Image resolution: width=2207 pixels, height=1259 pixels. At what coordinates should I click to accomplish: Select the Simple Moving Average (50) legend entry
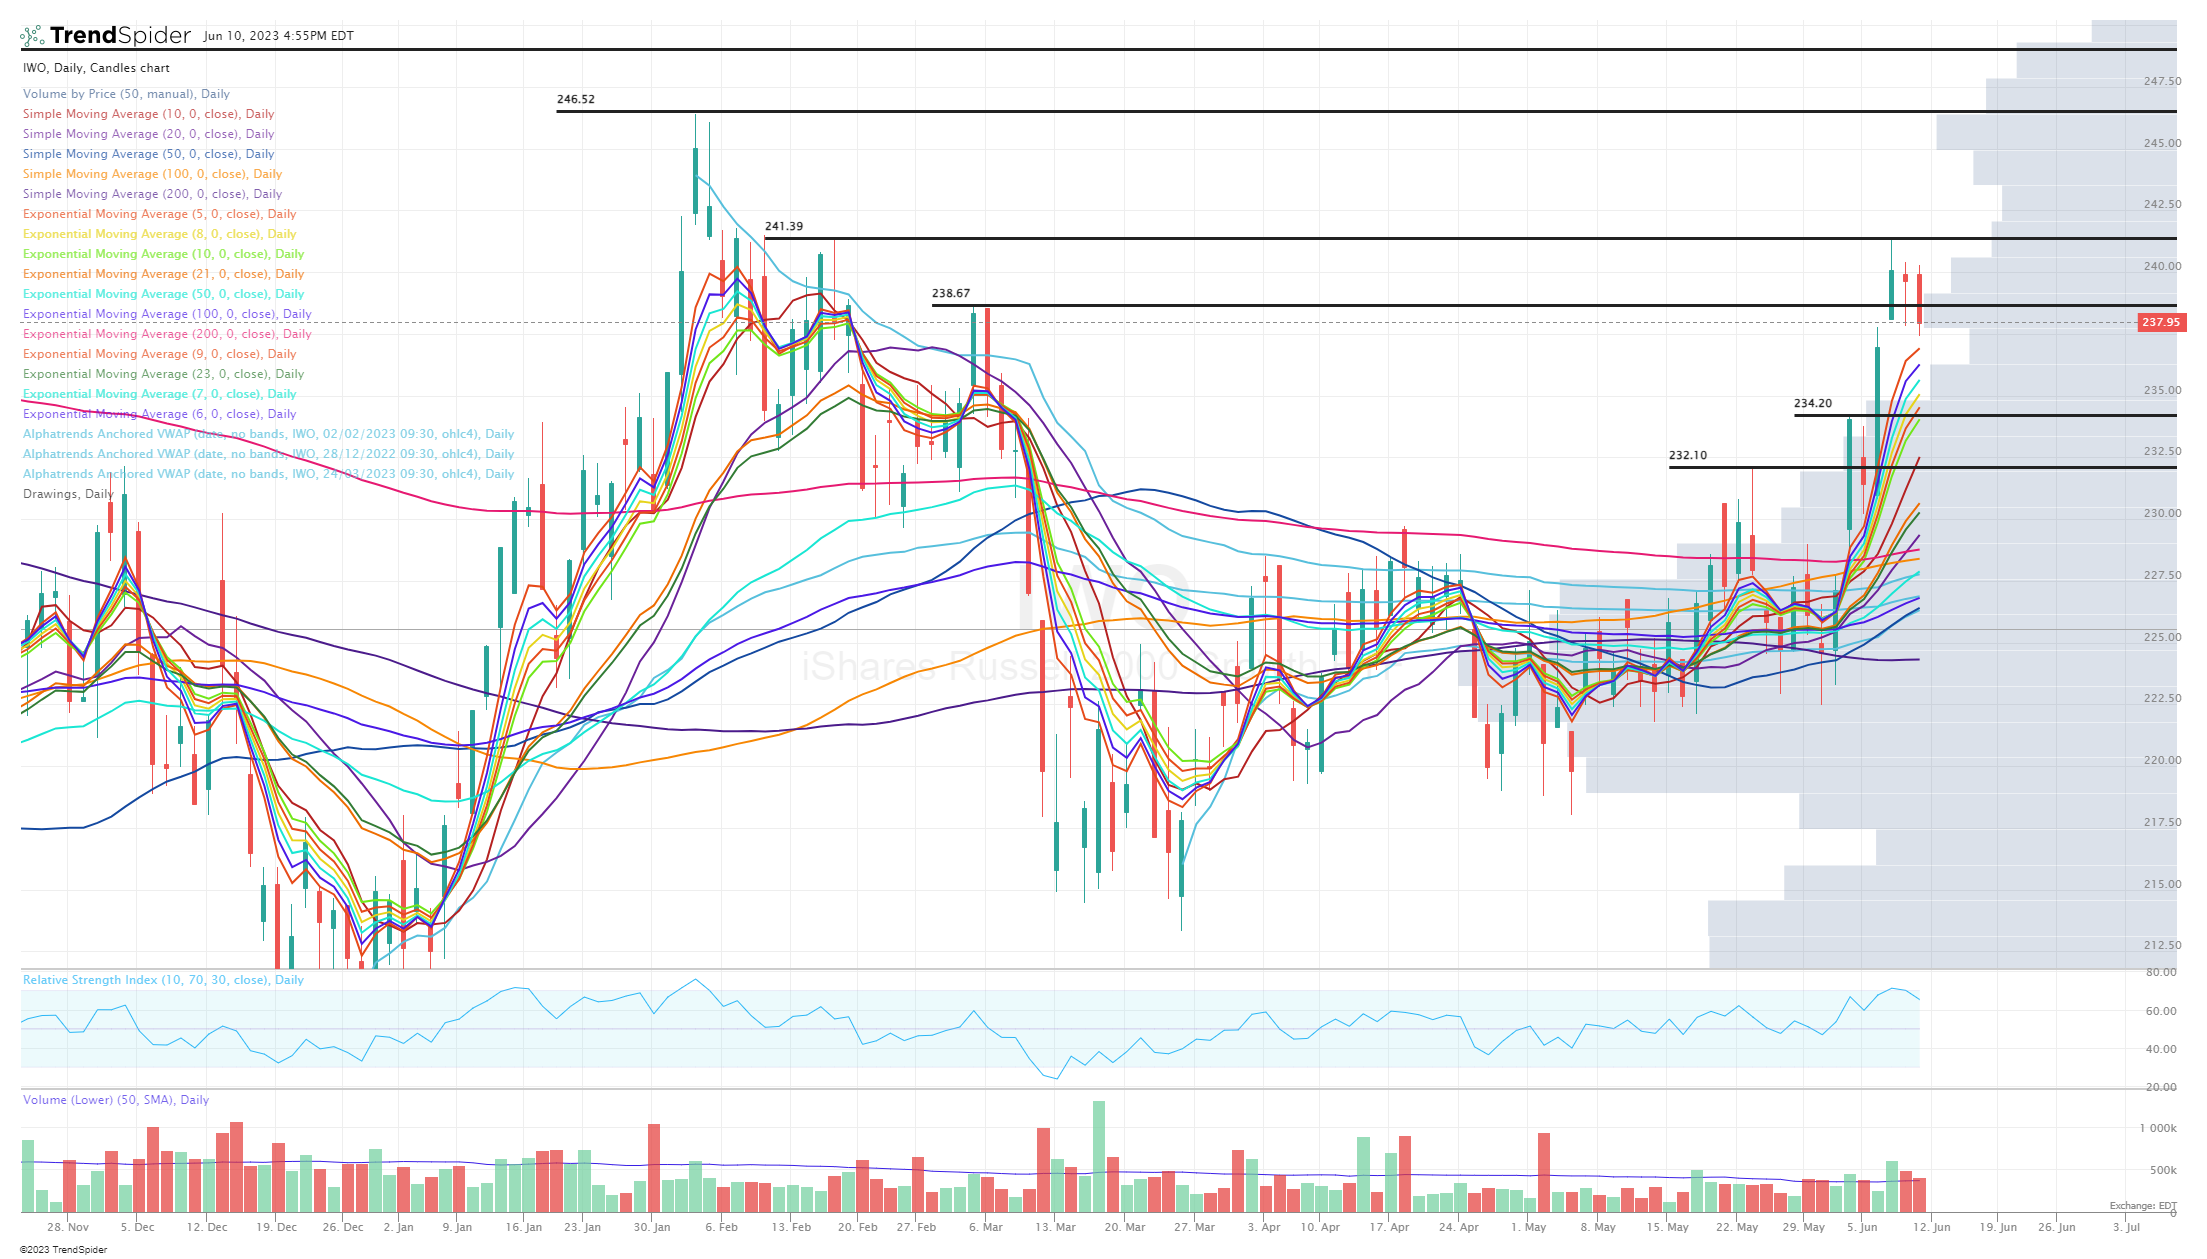click(148, 154)
